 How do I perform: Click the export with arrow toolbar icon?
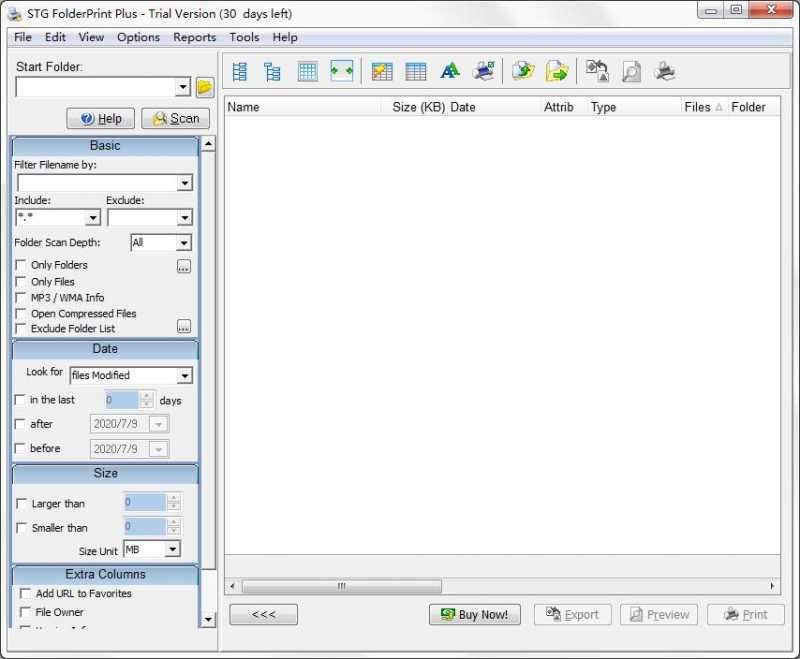(x=557, y=70)
